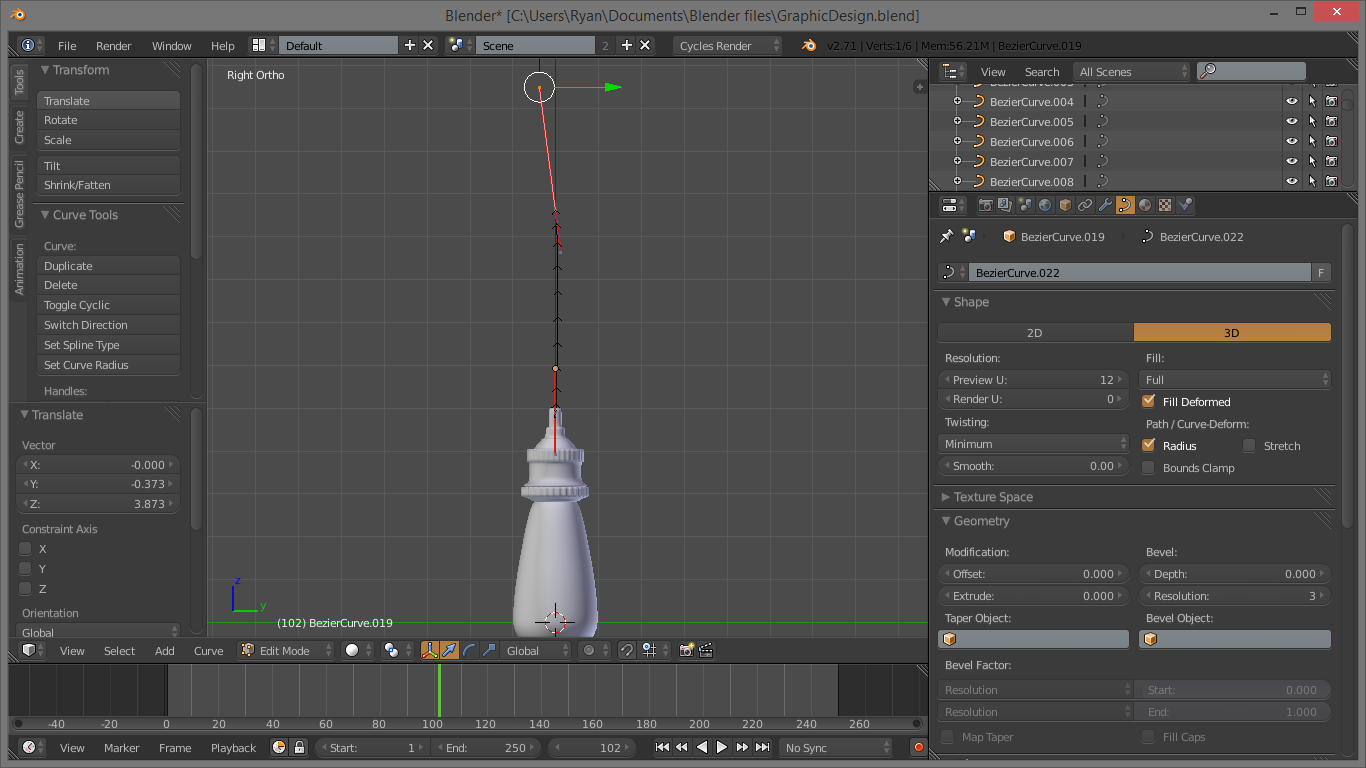1366x768 pixels.
Task: Click the timeline record button
Action: (x=918, y=747)
